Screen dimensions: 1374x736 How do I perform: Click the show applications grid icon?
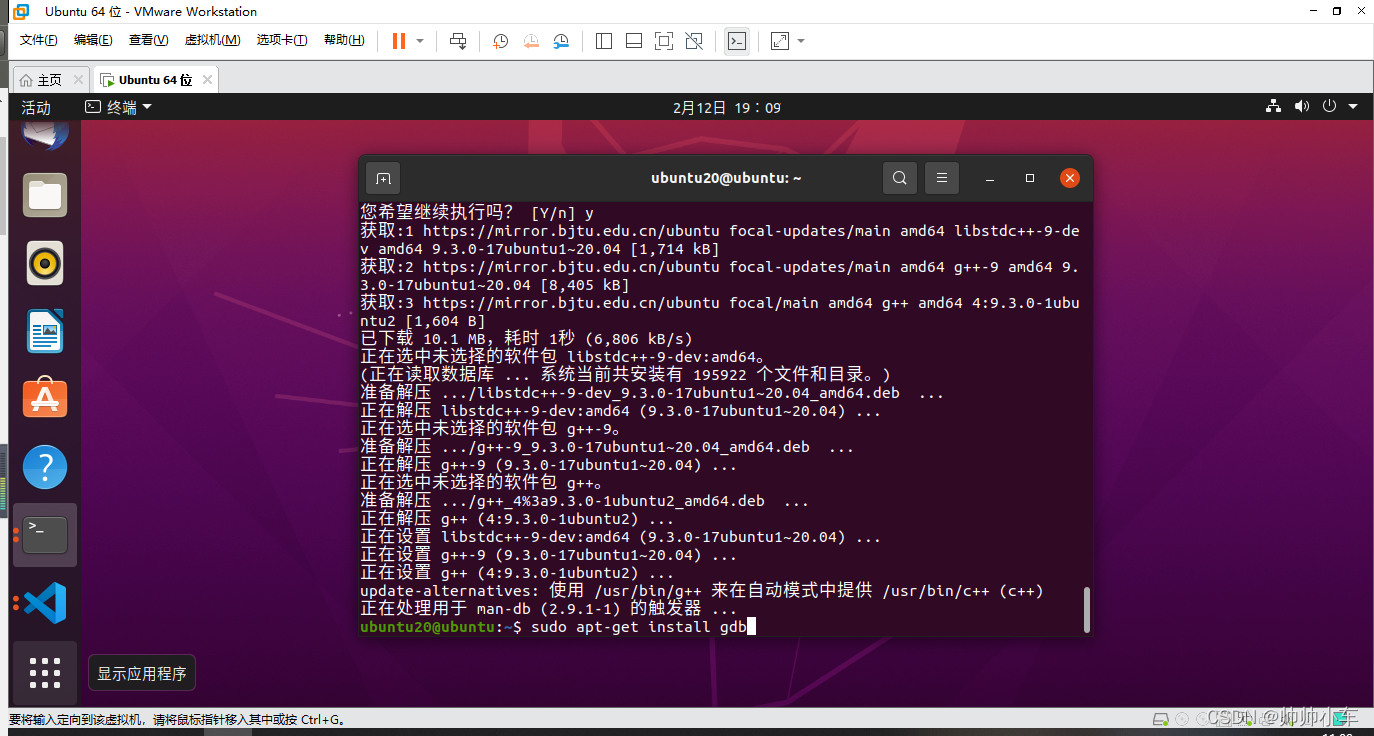pos(45,673)
